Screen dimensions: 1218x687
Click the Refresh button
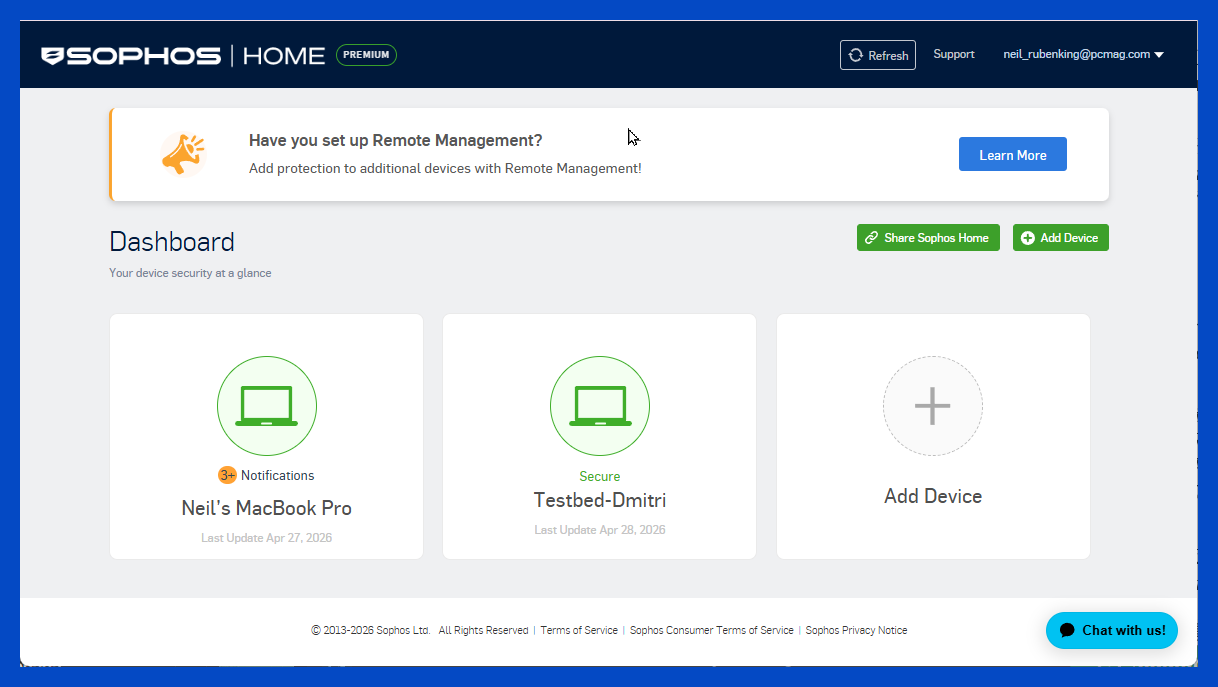(878, 55)
